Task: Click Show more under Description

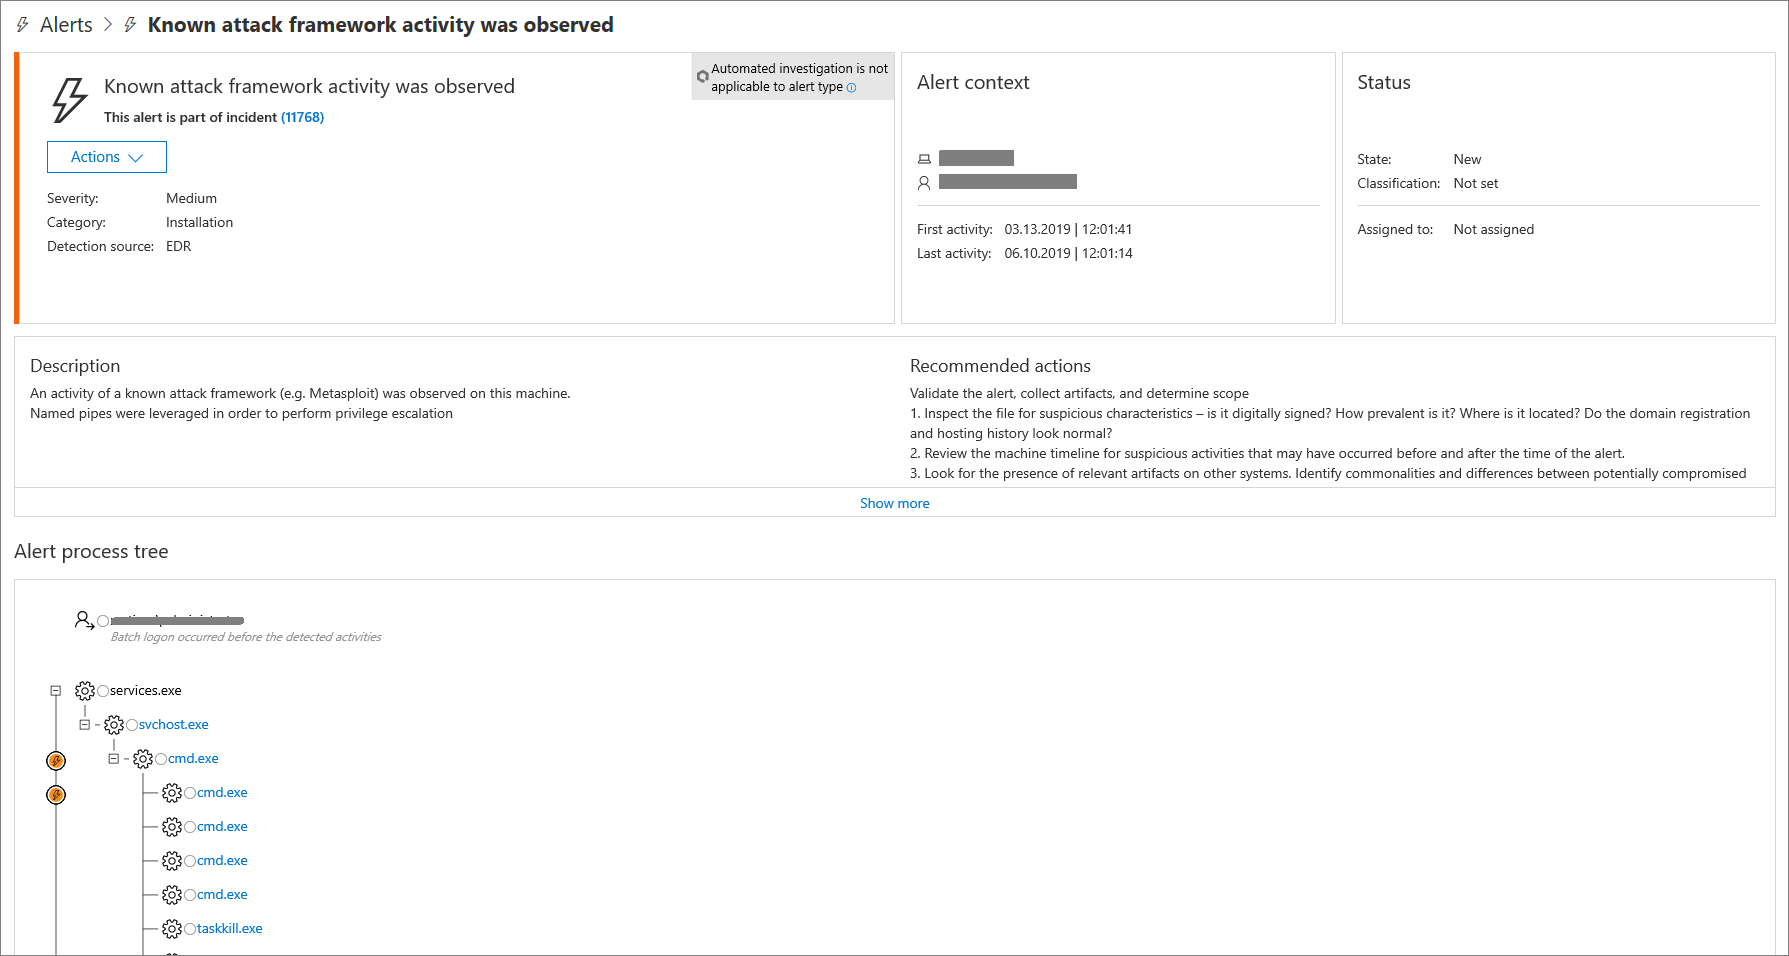Action: click(x=894, y=503)
